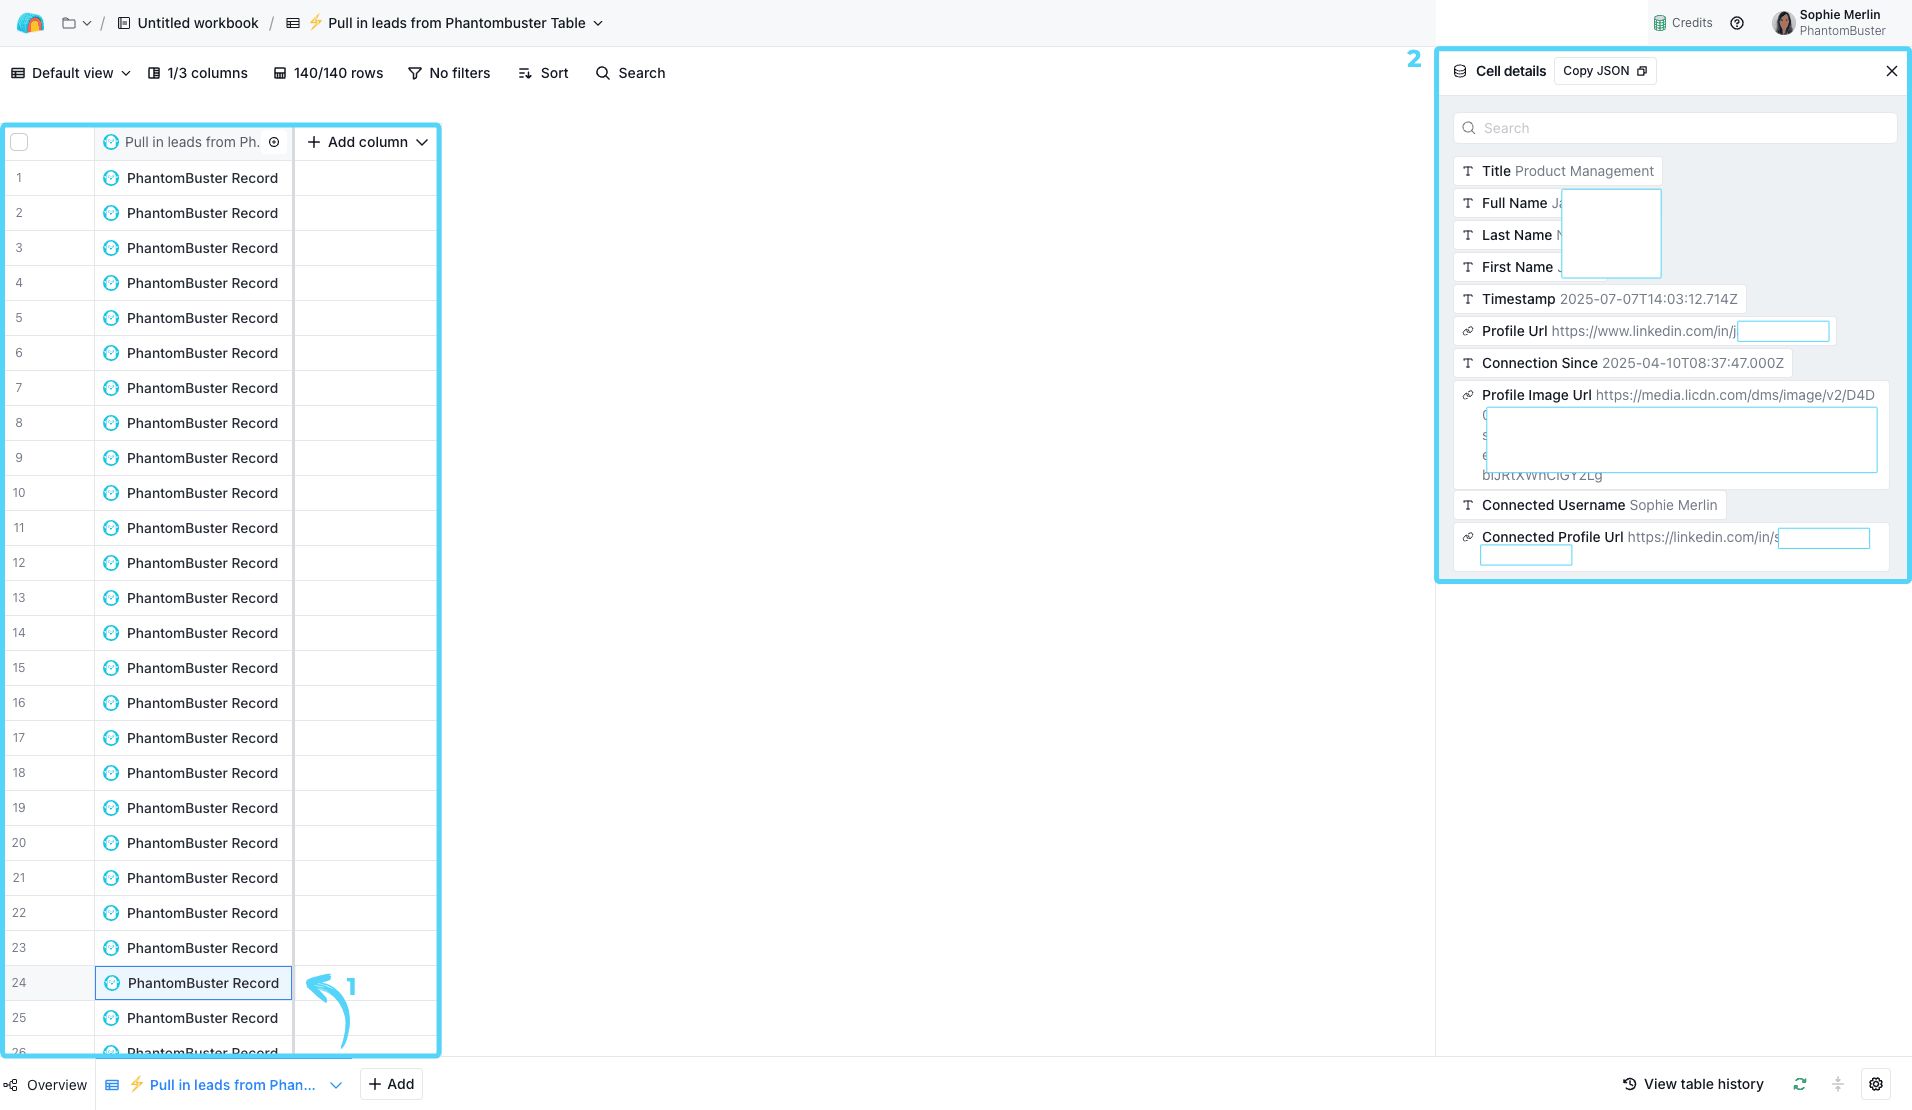
Task: Go to Untitled workbook breadcrumb
Action: click(188, 23)
